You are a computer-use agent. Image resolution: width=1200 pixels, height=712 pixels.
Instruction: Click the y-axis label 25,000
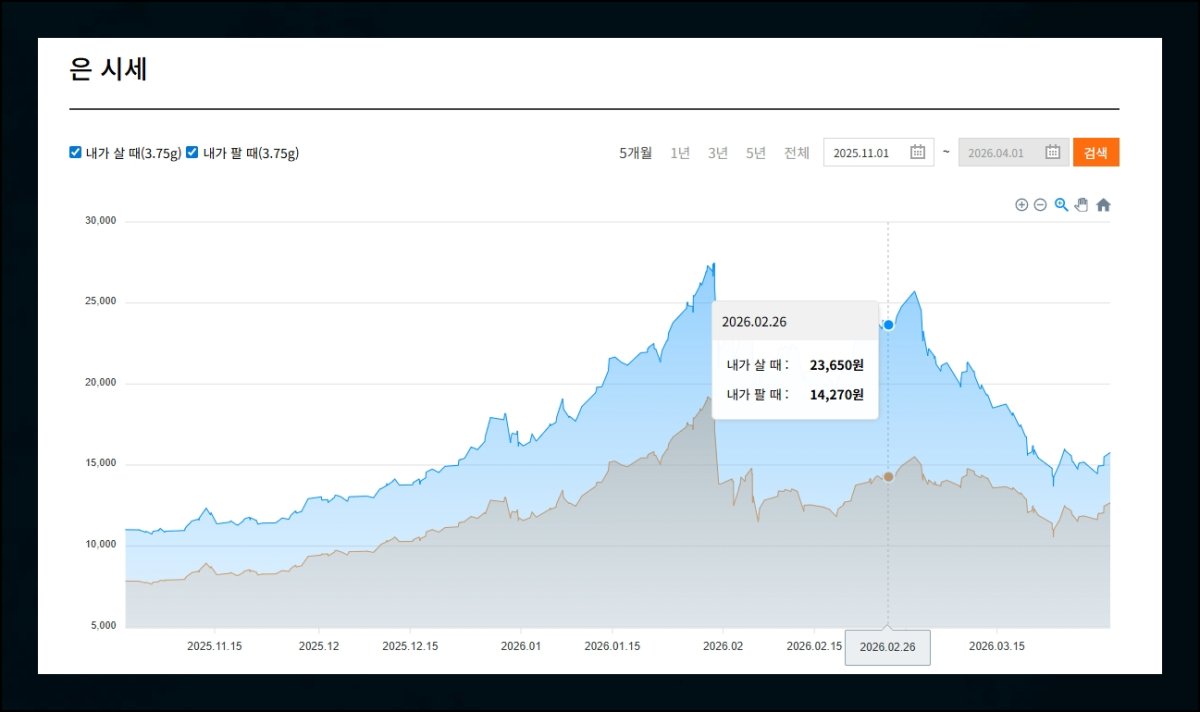102,302
